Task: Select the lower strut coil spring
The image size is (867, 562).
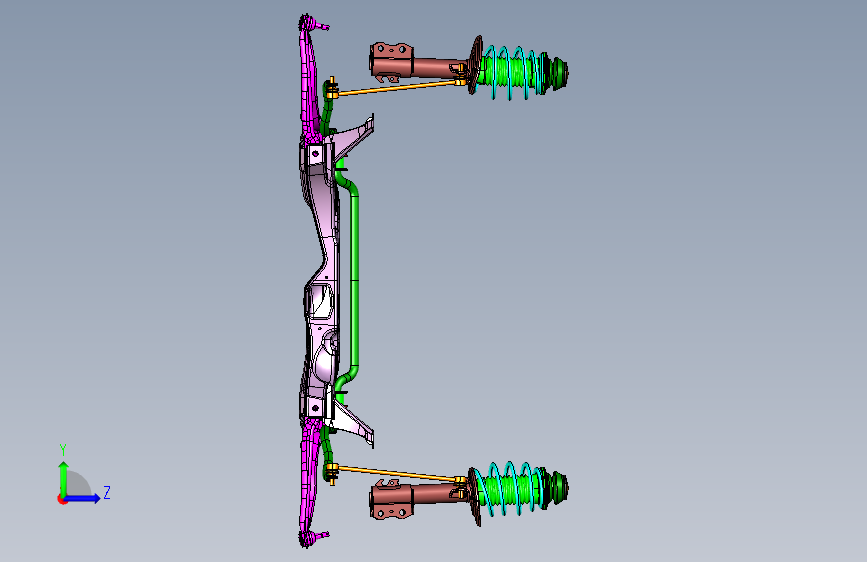Action: point(511,488)
